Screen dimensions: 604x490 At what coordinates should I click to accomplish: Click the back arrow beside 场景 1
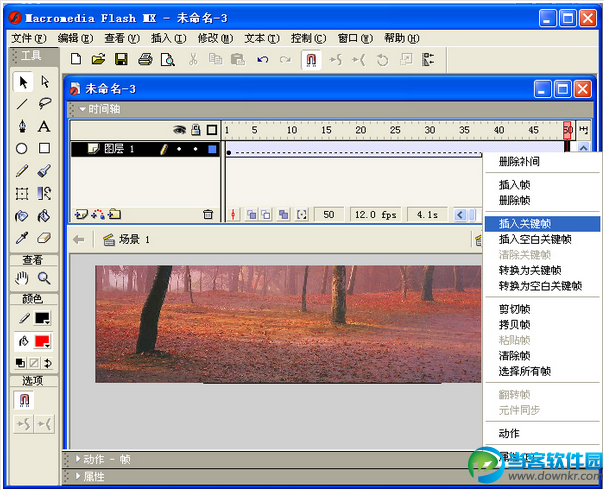(x=79, y=240)
